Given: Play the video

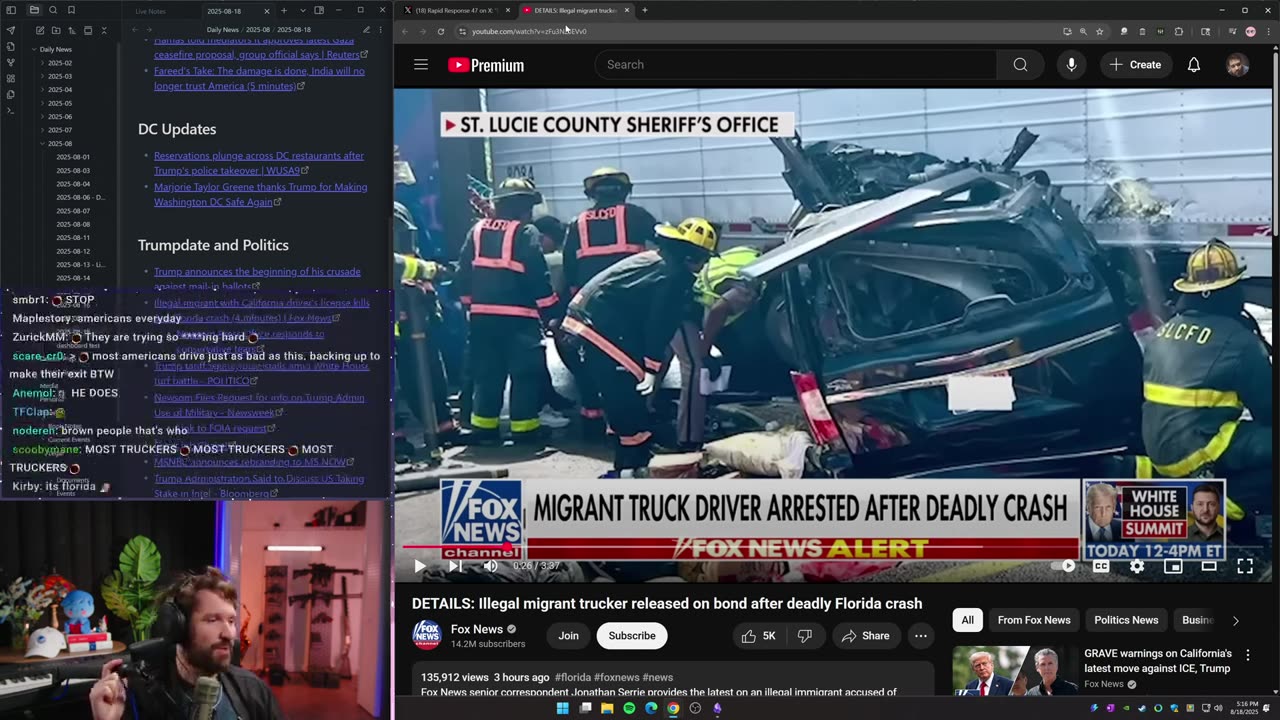Looking at the screenshot, I should click(x=420, y=566).
